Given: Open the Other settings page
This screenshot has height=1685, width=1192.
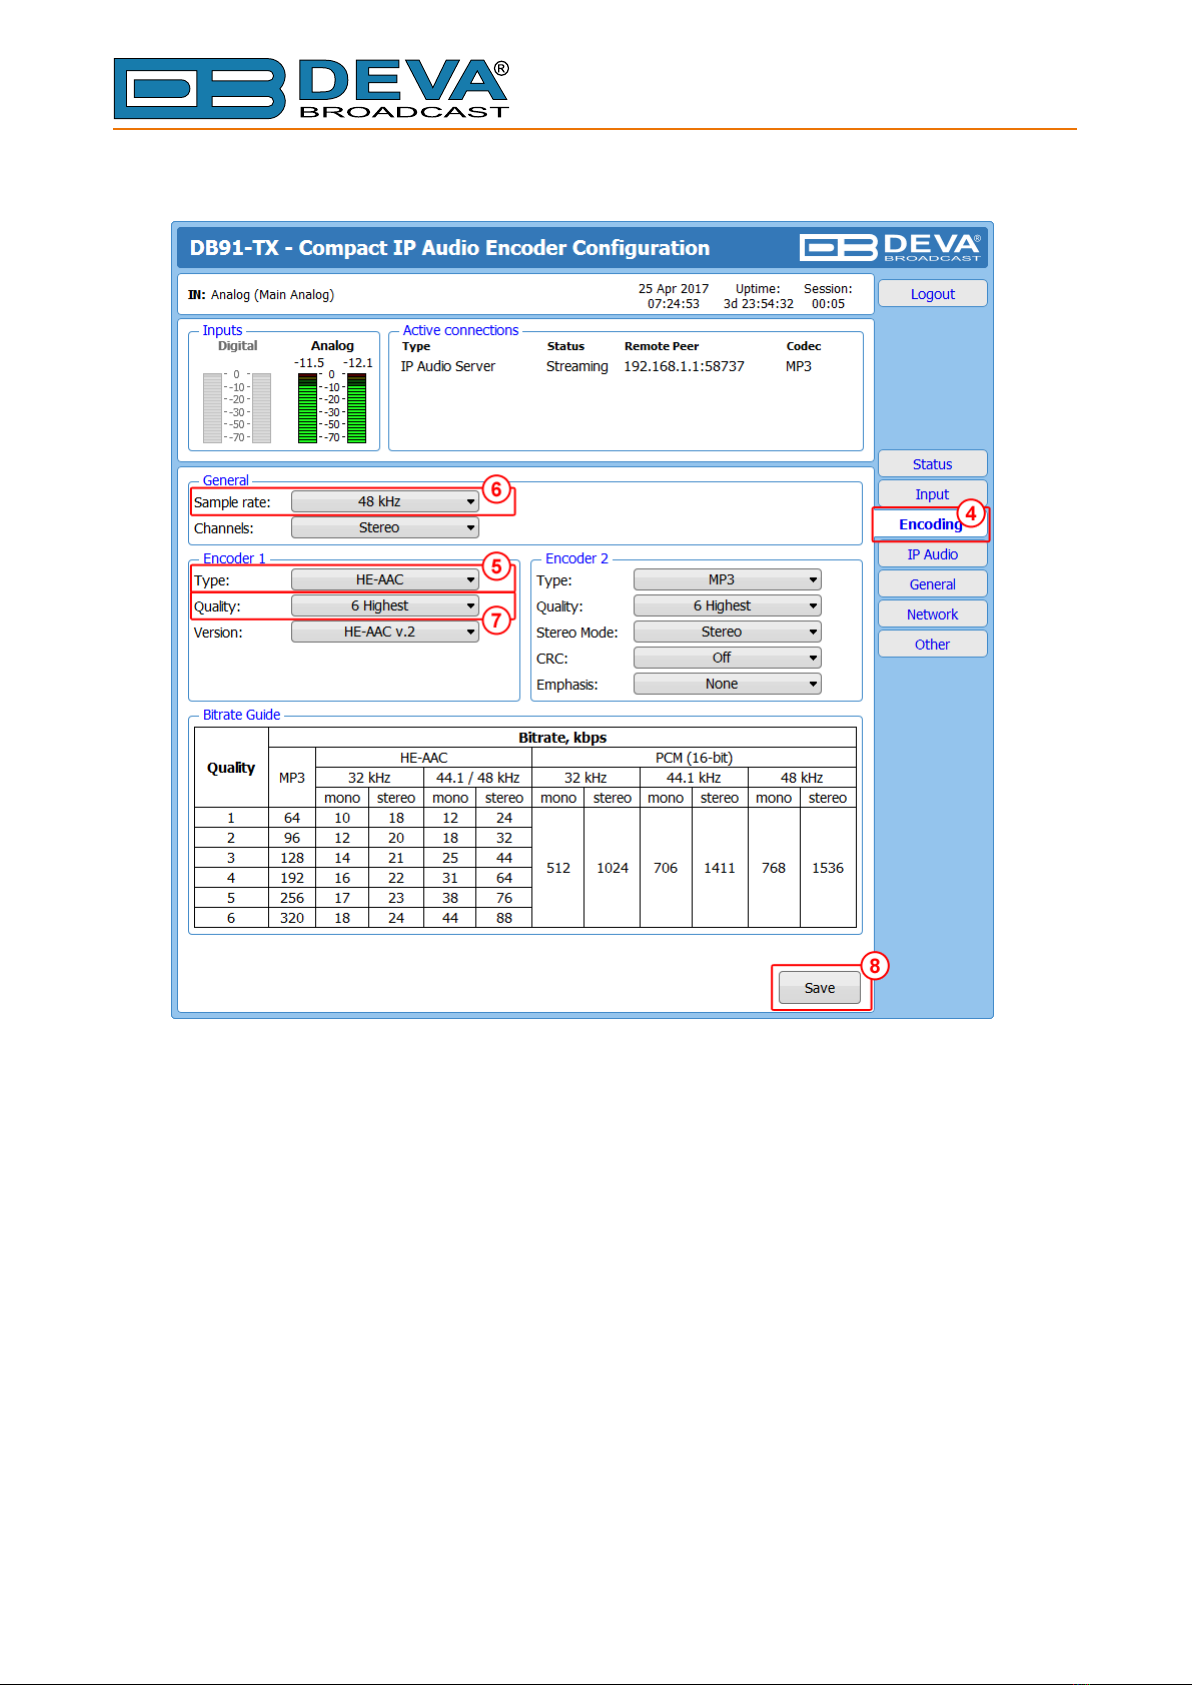Looking at the screenshot, I should (x=932, y=644).
